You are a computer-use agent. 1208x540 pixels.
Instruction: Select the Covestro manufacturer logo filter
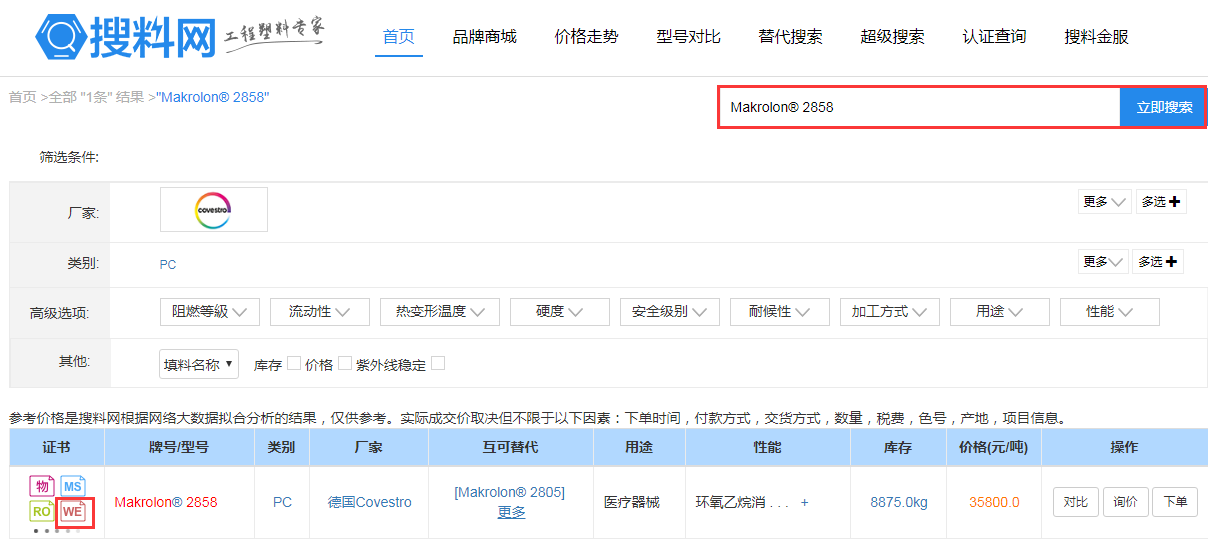click(213, 210)
